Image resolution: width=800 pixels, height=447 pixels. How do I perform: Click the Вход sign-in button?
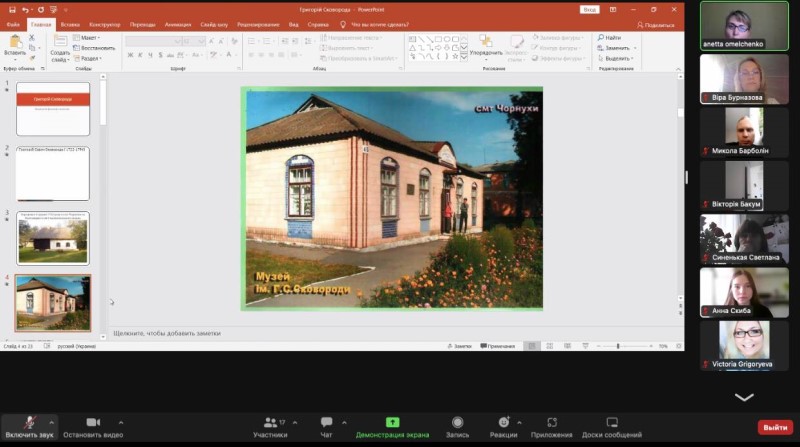[589, 10]
